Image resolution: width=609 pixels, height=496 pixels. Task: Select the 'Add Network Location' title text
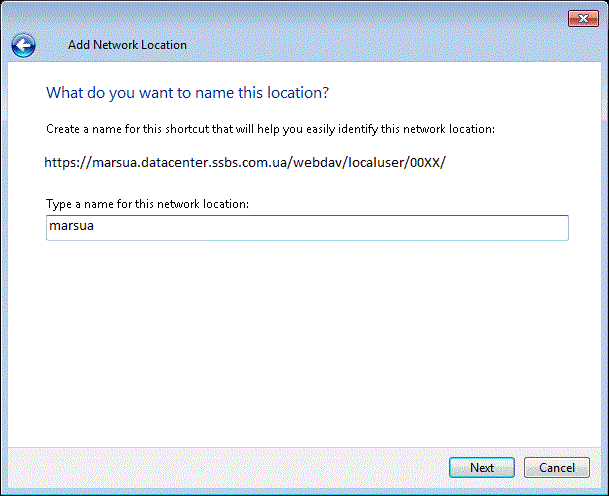click(x=127, y=45)
